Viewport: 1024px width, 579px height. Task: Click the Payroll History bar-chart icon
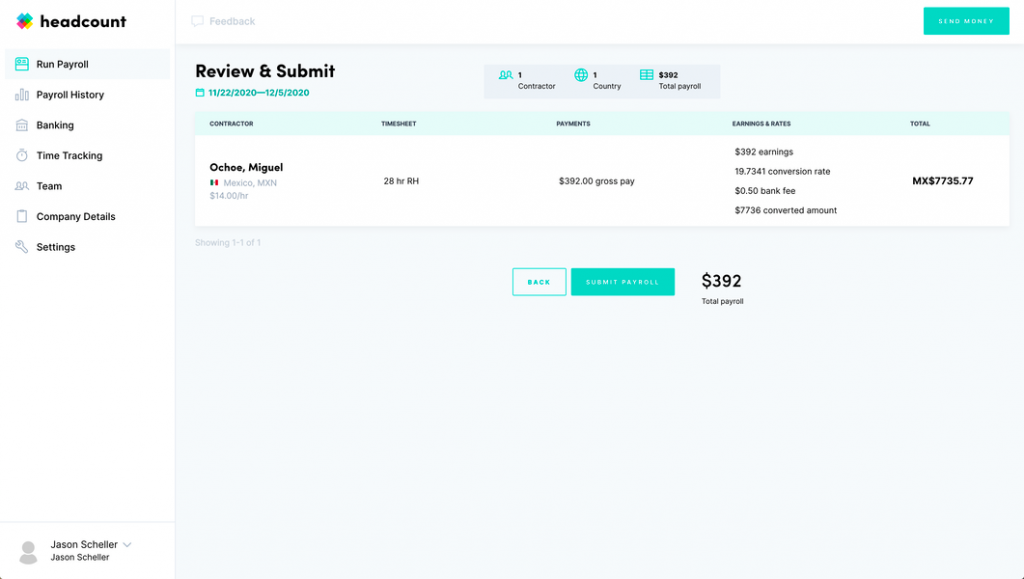pos(22,94)
